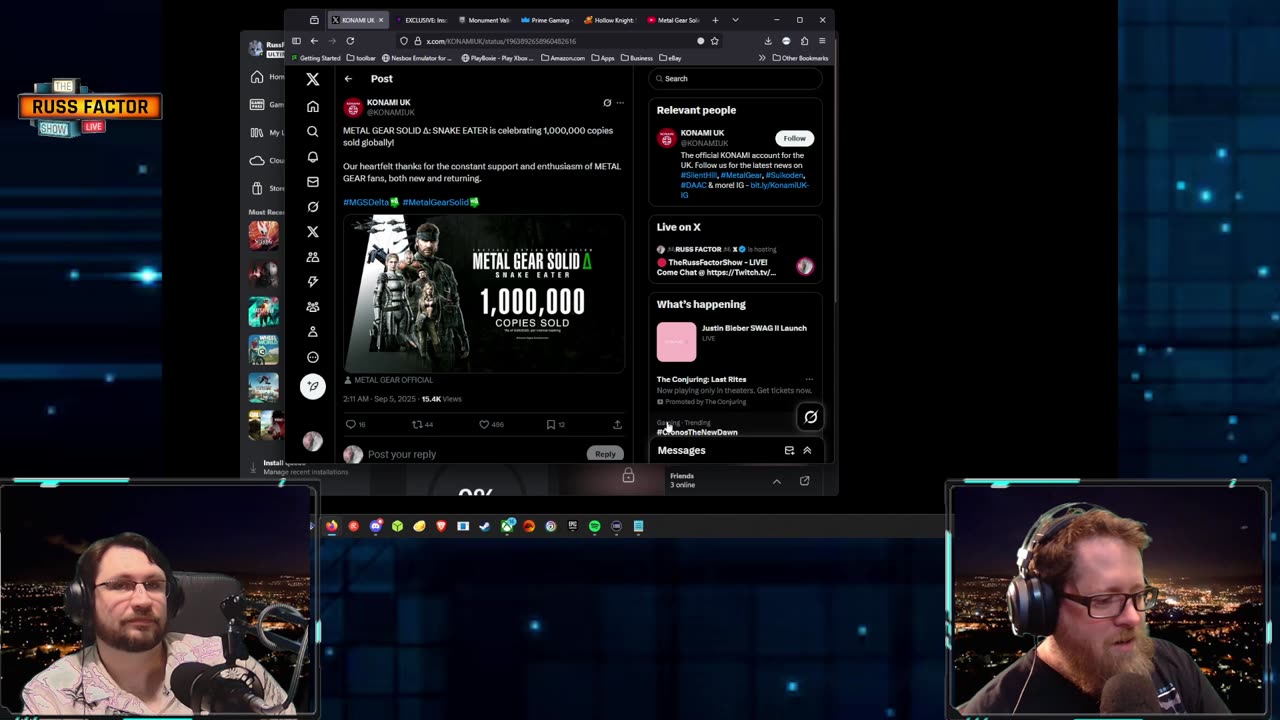Open list all tabs dropdown
The image size is (1280, 720).
735,20
